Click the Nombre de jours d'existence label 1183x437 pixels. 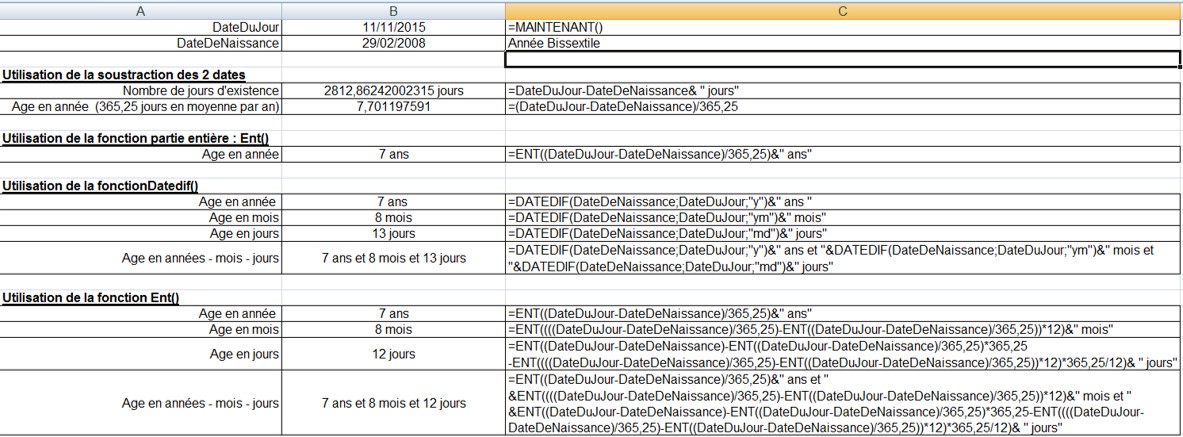[x=140, y=91]
